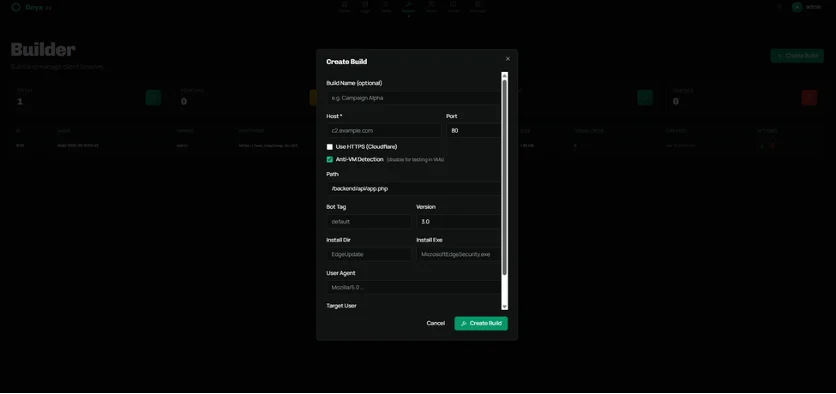Close the Create Build dialog with X
Viewport: 836px width, 394px height.
coord(508,59)
